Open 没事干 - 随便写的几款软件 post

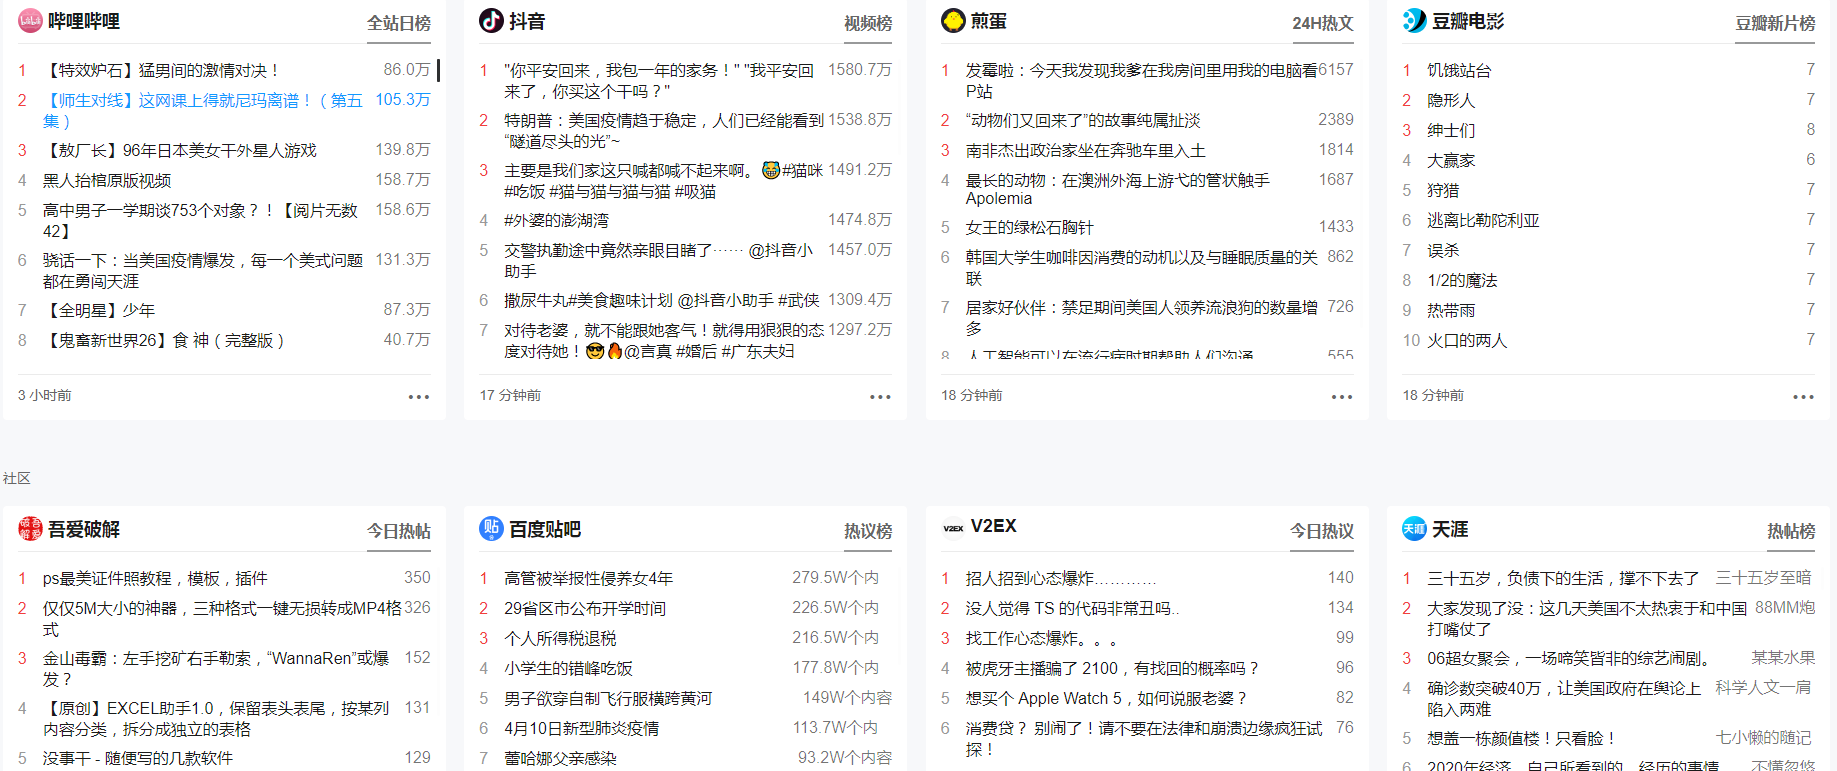click(x=138, y=758)
